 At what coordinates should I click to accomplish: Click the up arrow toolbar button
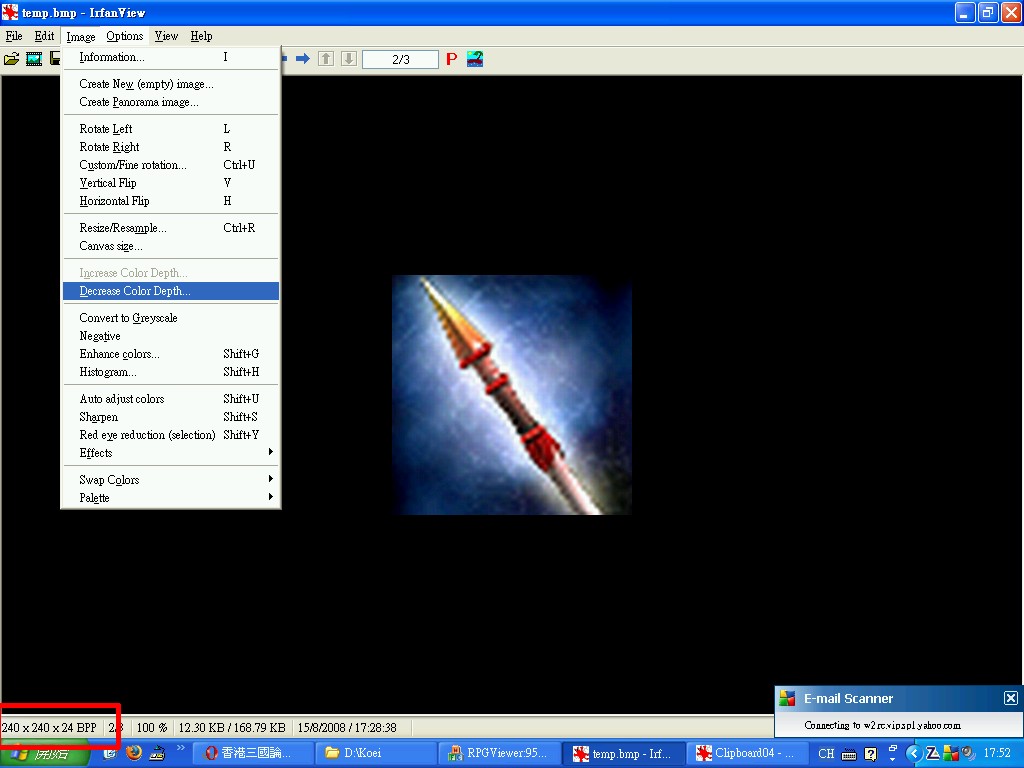pyautogui.click(x=326, y=59)
